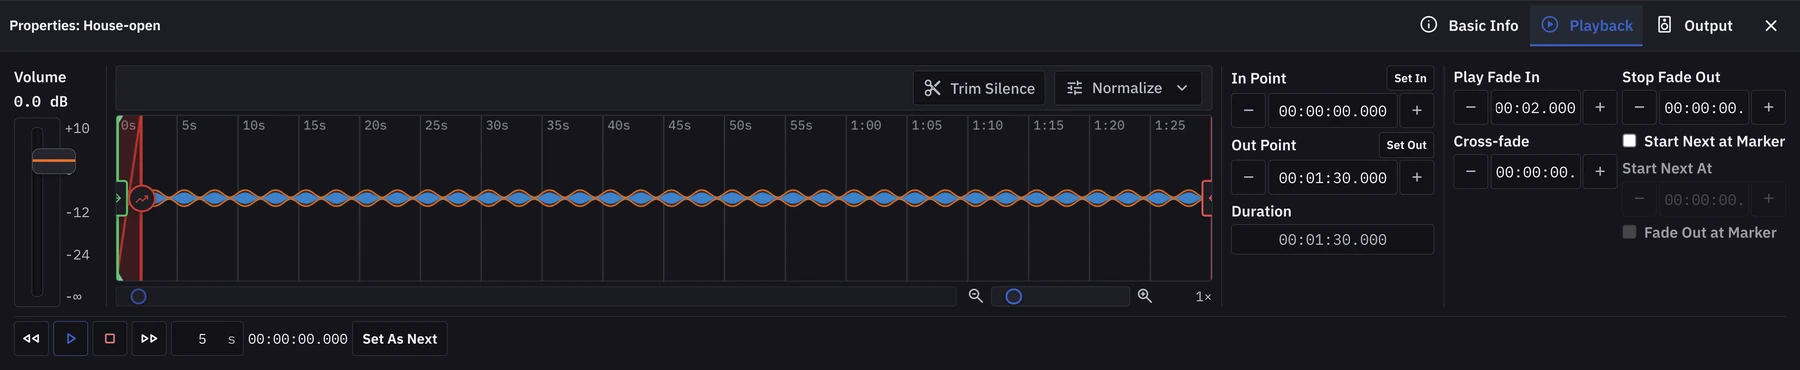Switch to the Output tab
The image size is (1800, 370).
(1695, 25)
